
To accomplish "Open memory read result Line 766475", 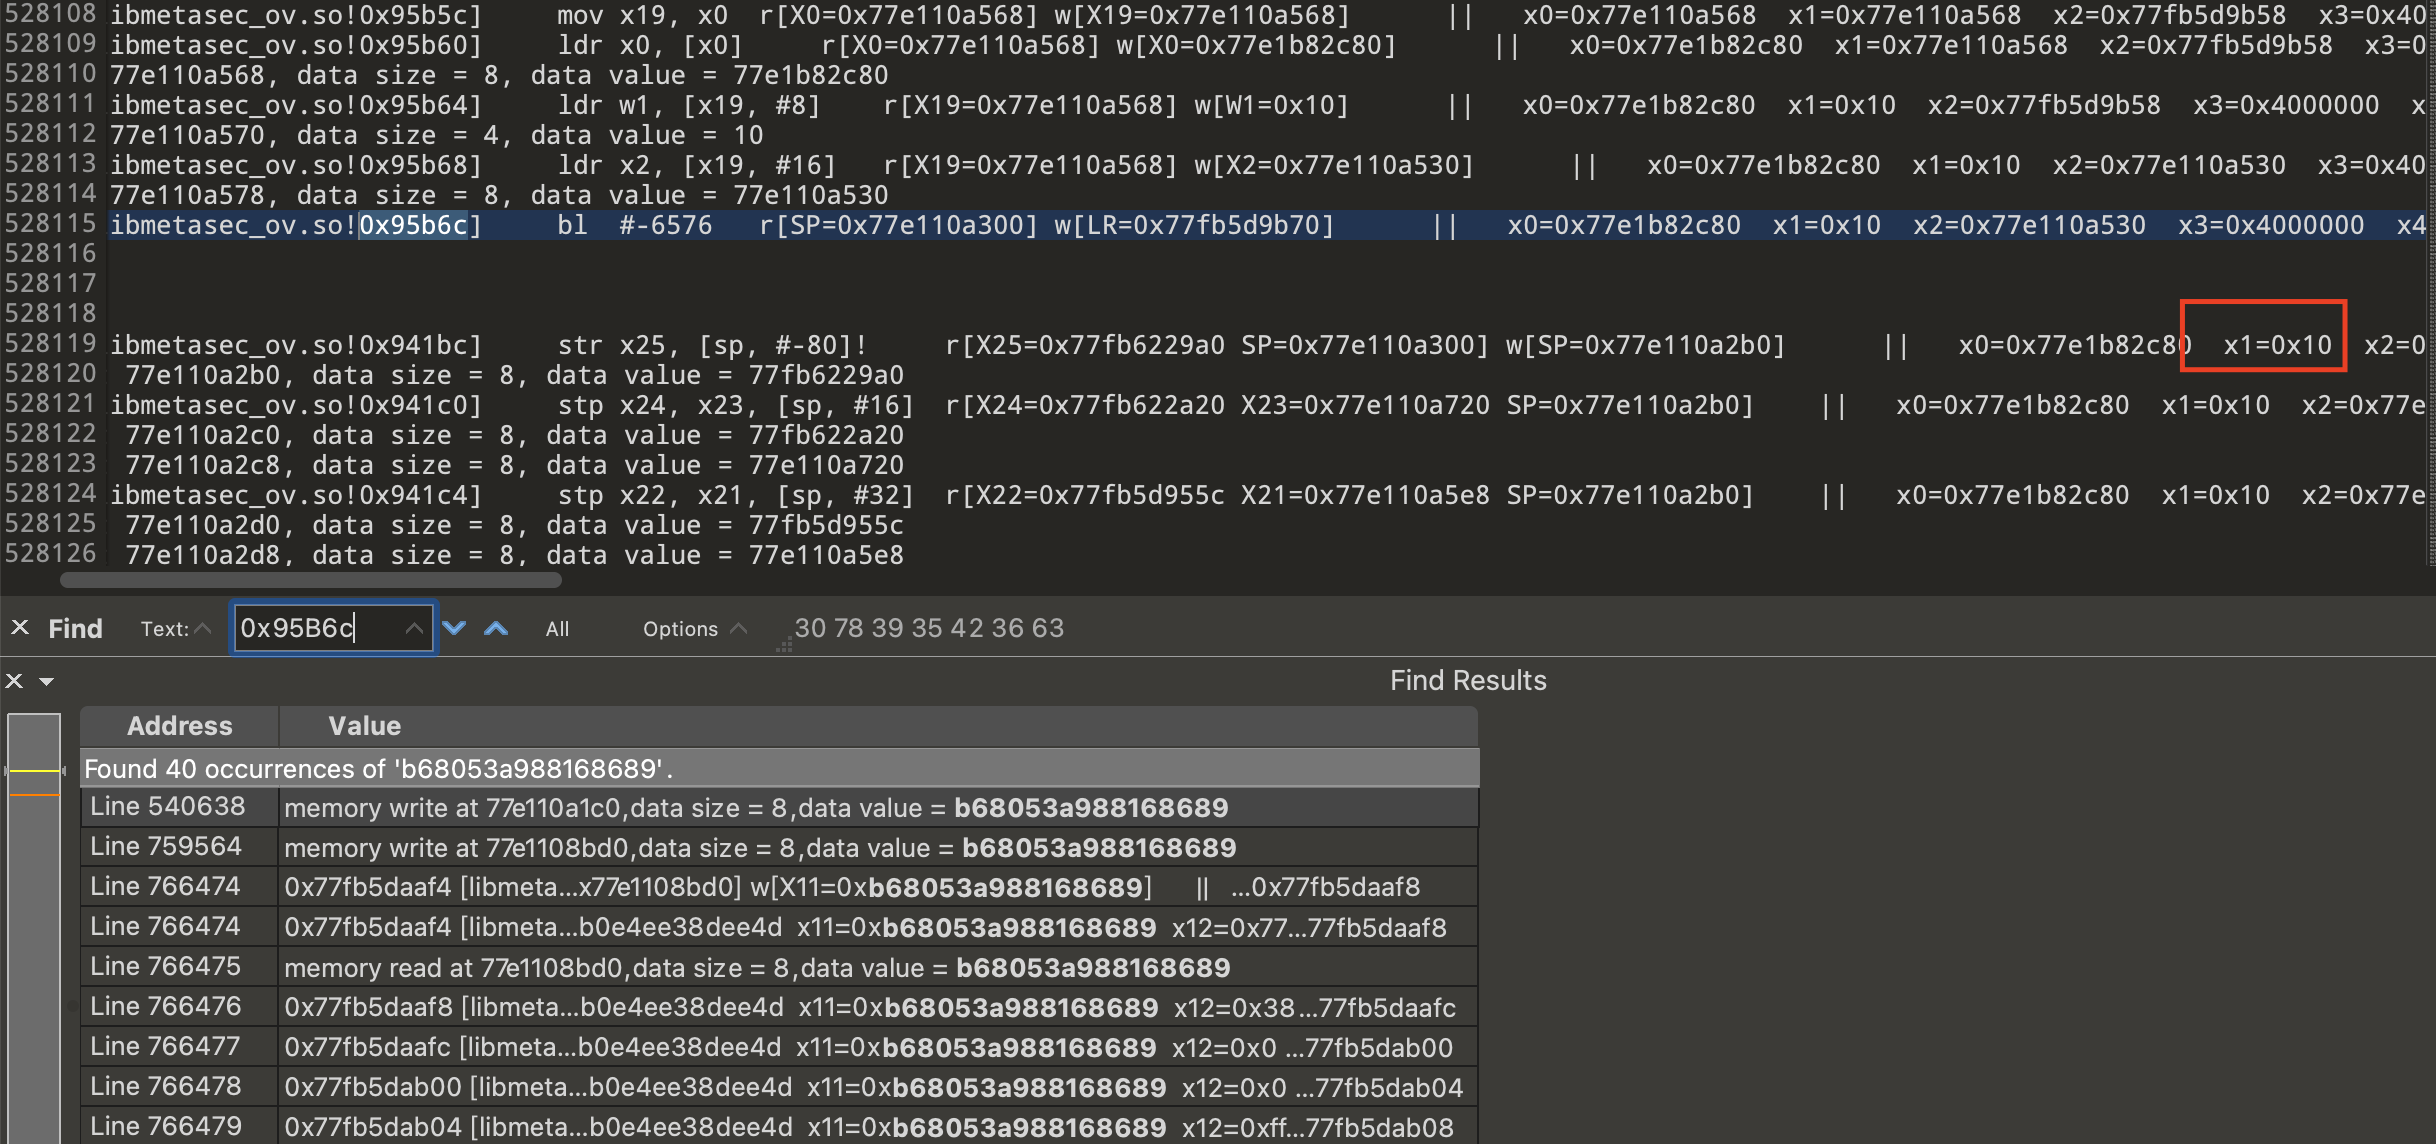I will (x=167, y=967).
